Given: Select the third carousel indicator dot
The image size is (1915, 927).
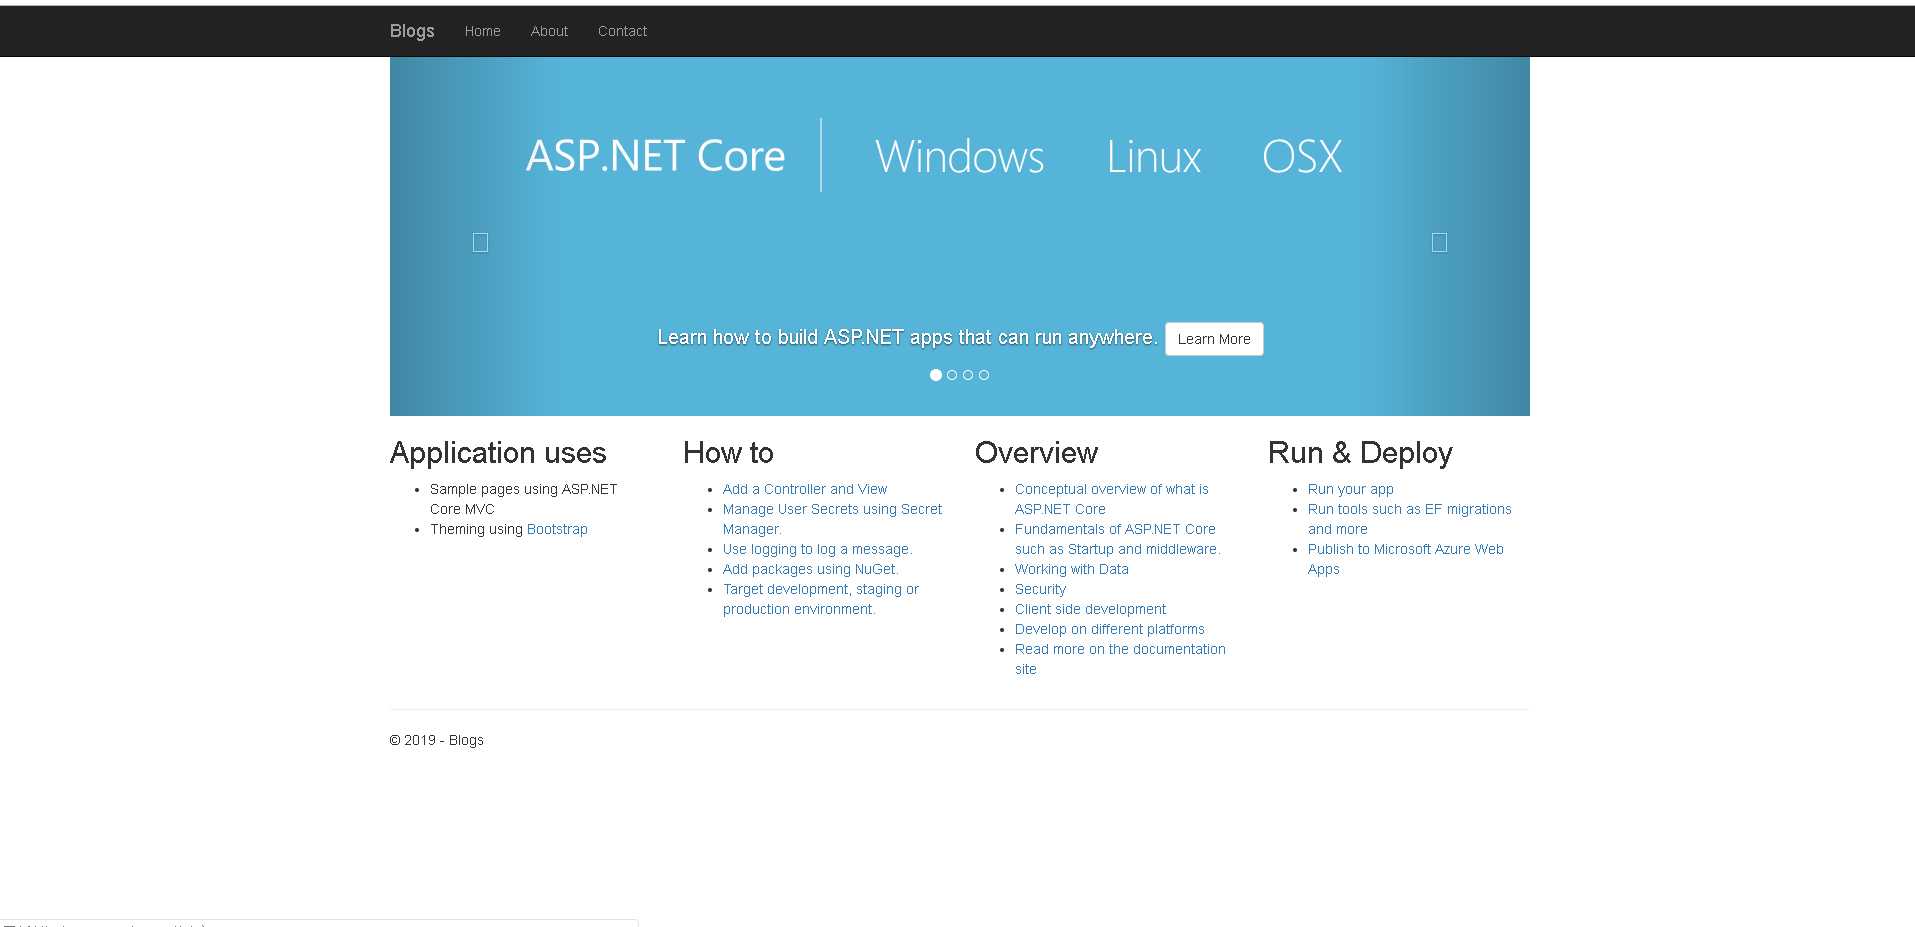Looking at the screenshot, I should click(x=968, y=375).
